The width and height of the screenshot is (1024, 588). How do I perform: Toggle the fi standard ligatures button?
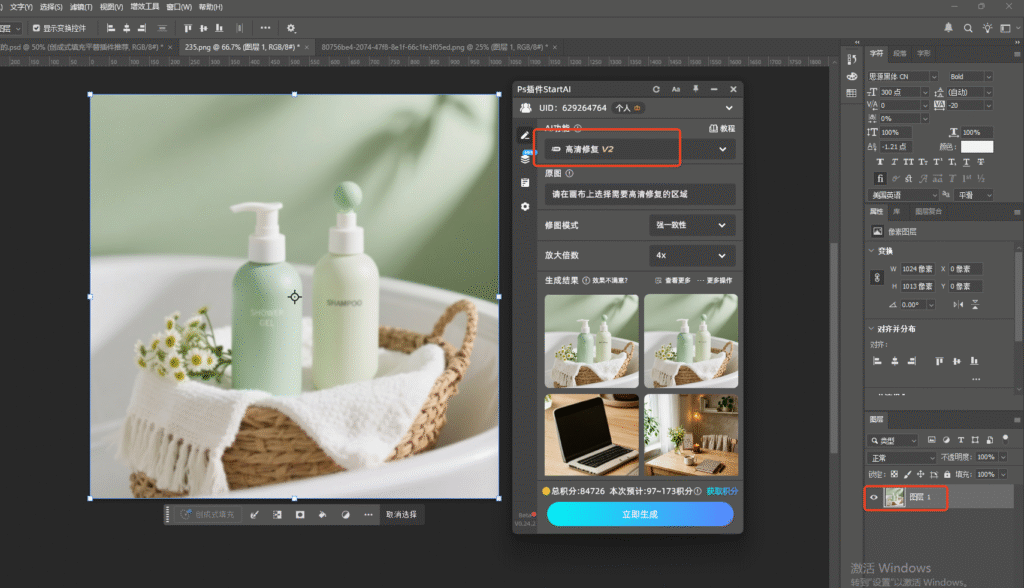point(880,178)
